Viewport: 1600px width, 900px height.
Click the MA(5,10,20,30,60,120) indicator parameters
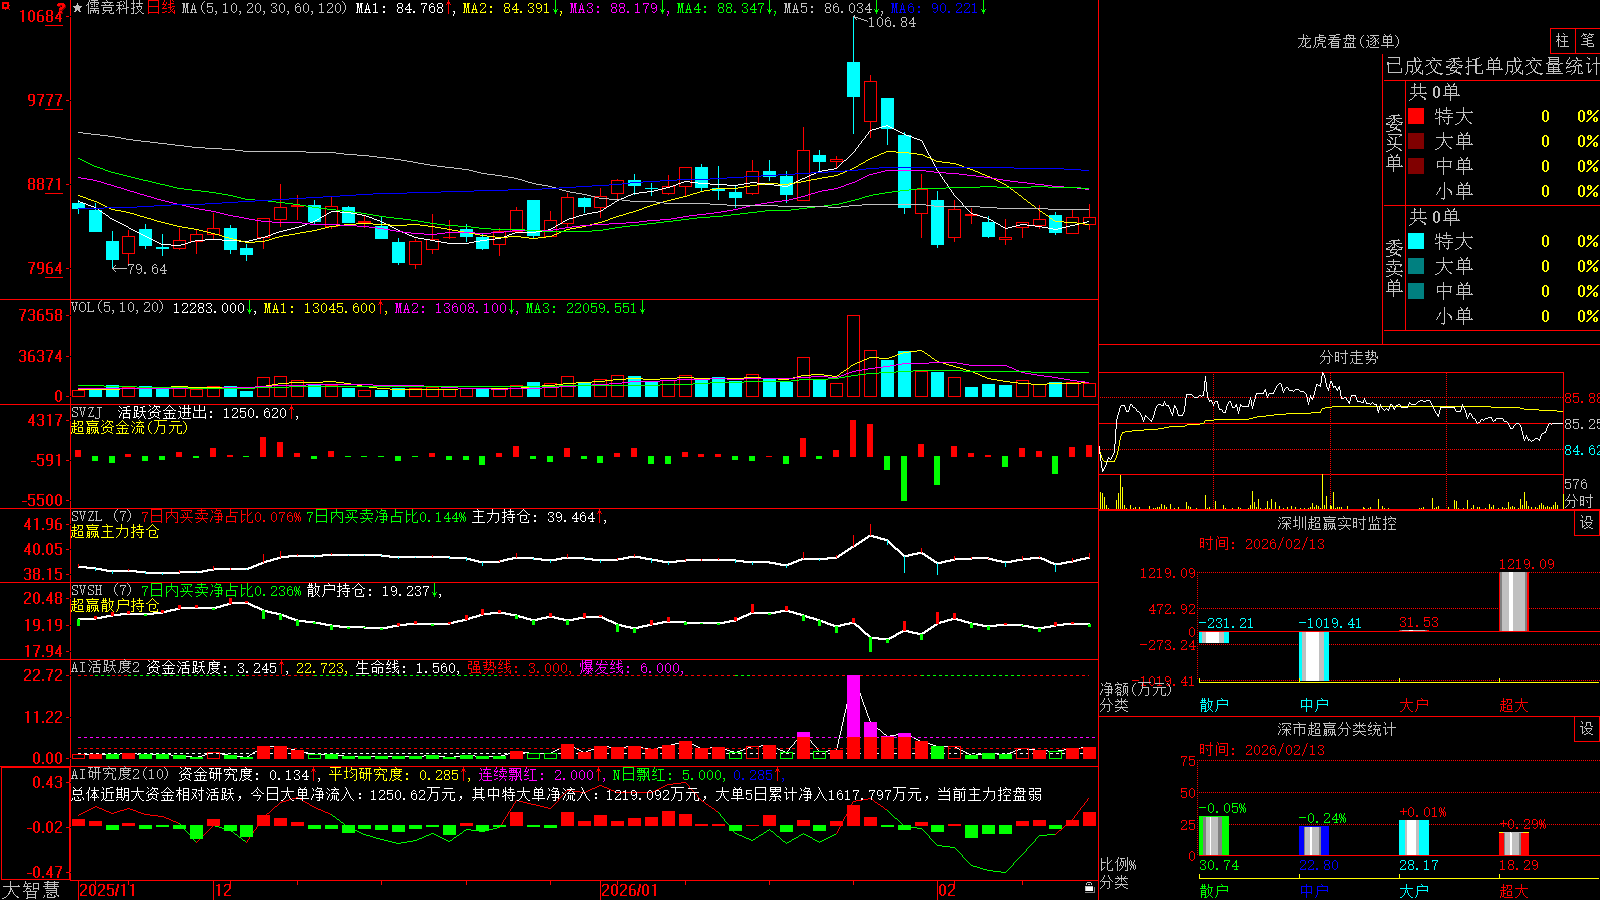[264, 8]
